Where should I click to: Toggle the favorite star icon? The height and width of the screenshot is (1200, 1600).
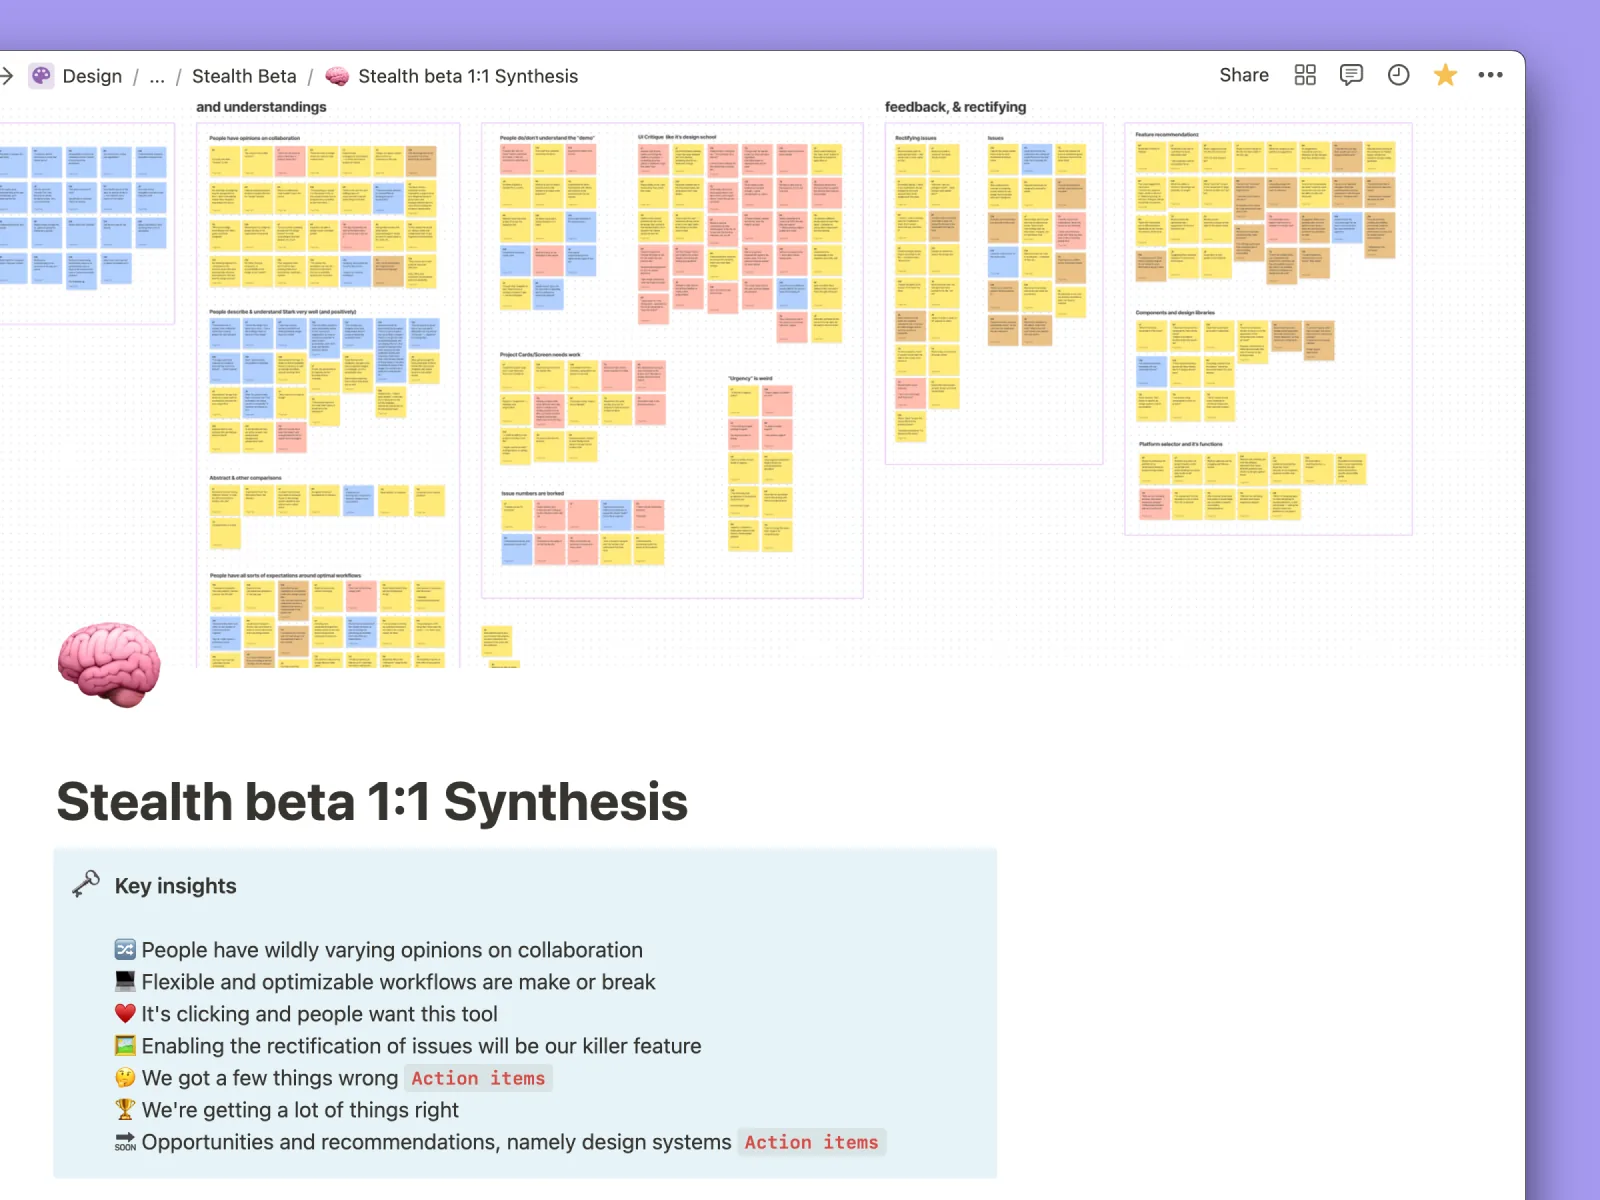pyautogui.click(x=1445, y=75)
